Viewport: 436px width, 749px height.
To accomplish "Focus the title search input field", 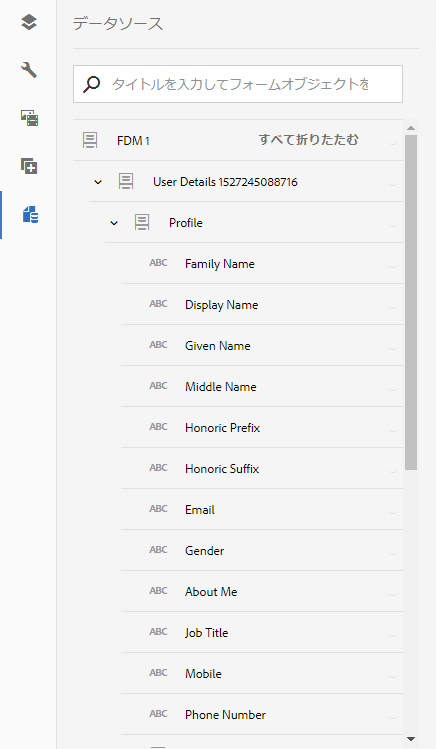I will pos(238,84).
